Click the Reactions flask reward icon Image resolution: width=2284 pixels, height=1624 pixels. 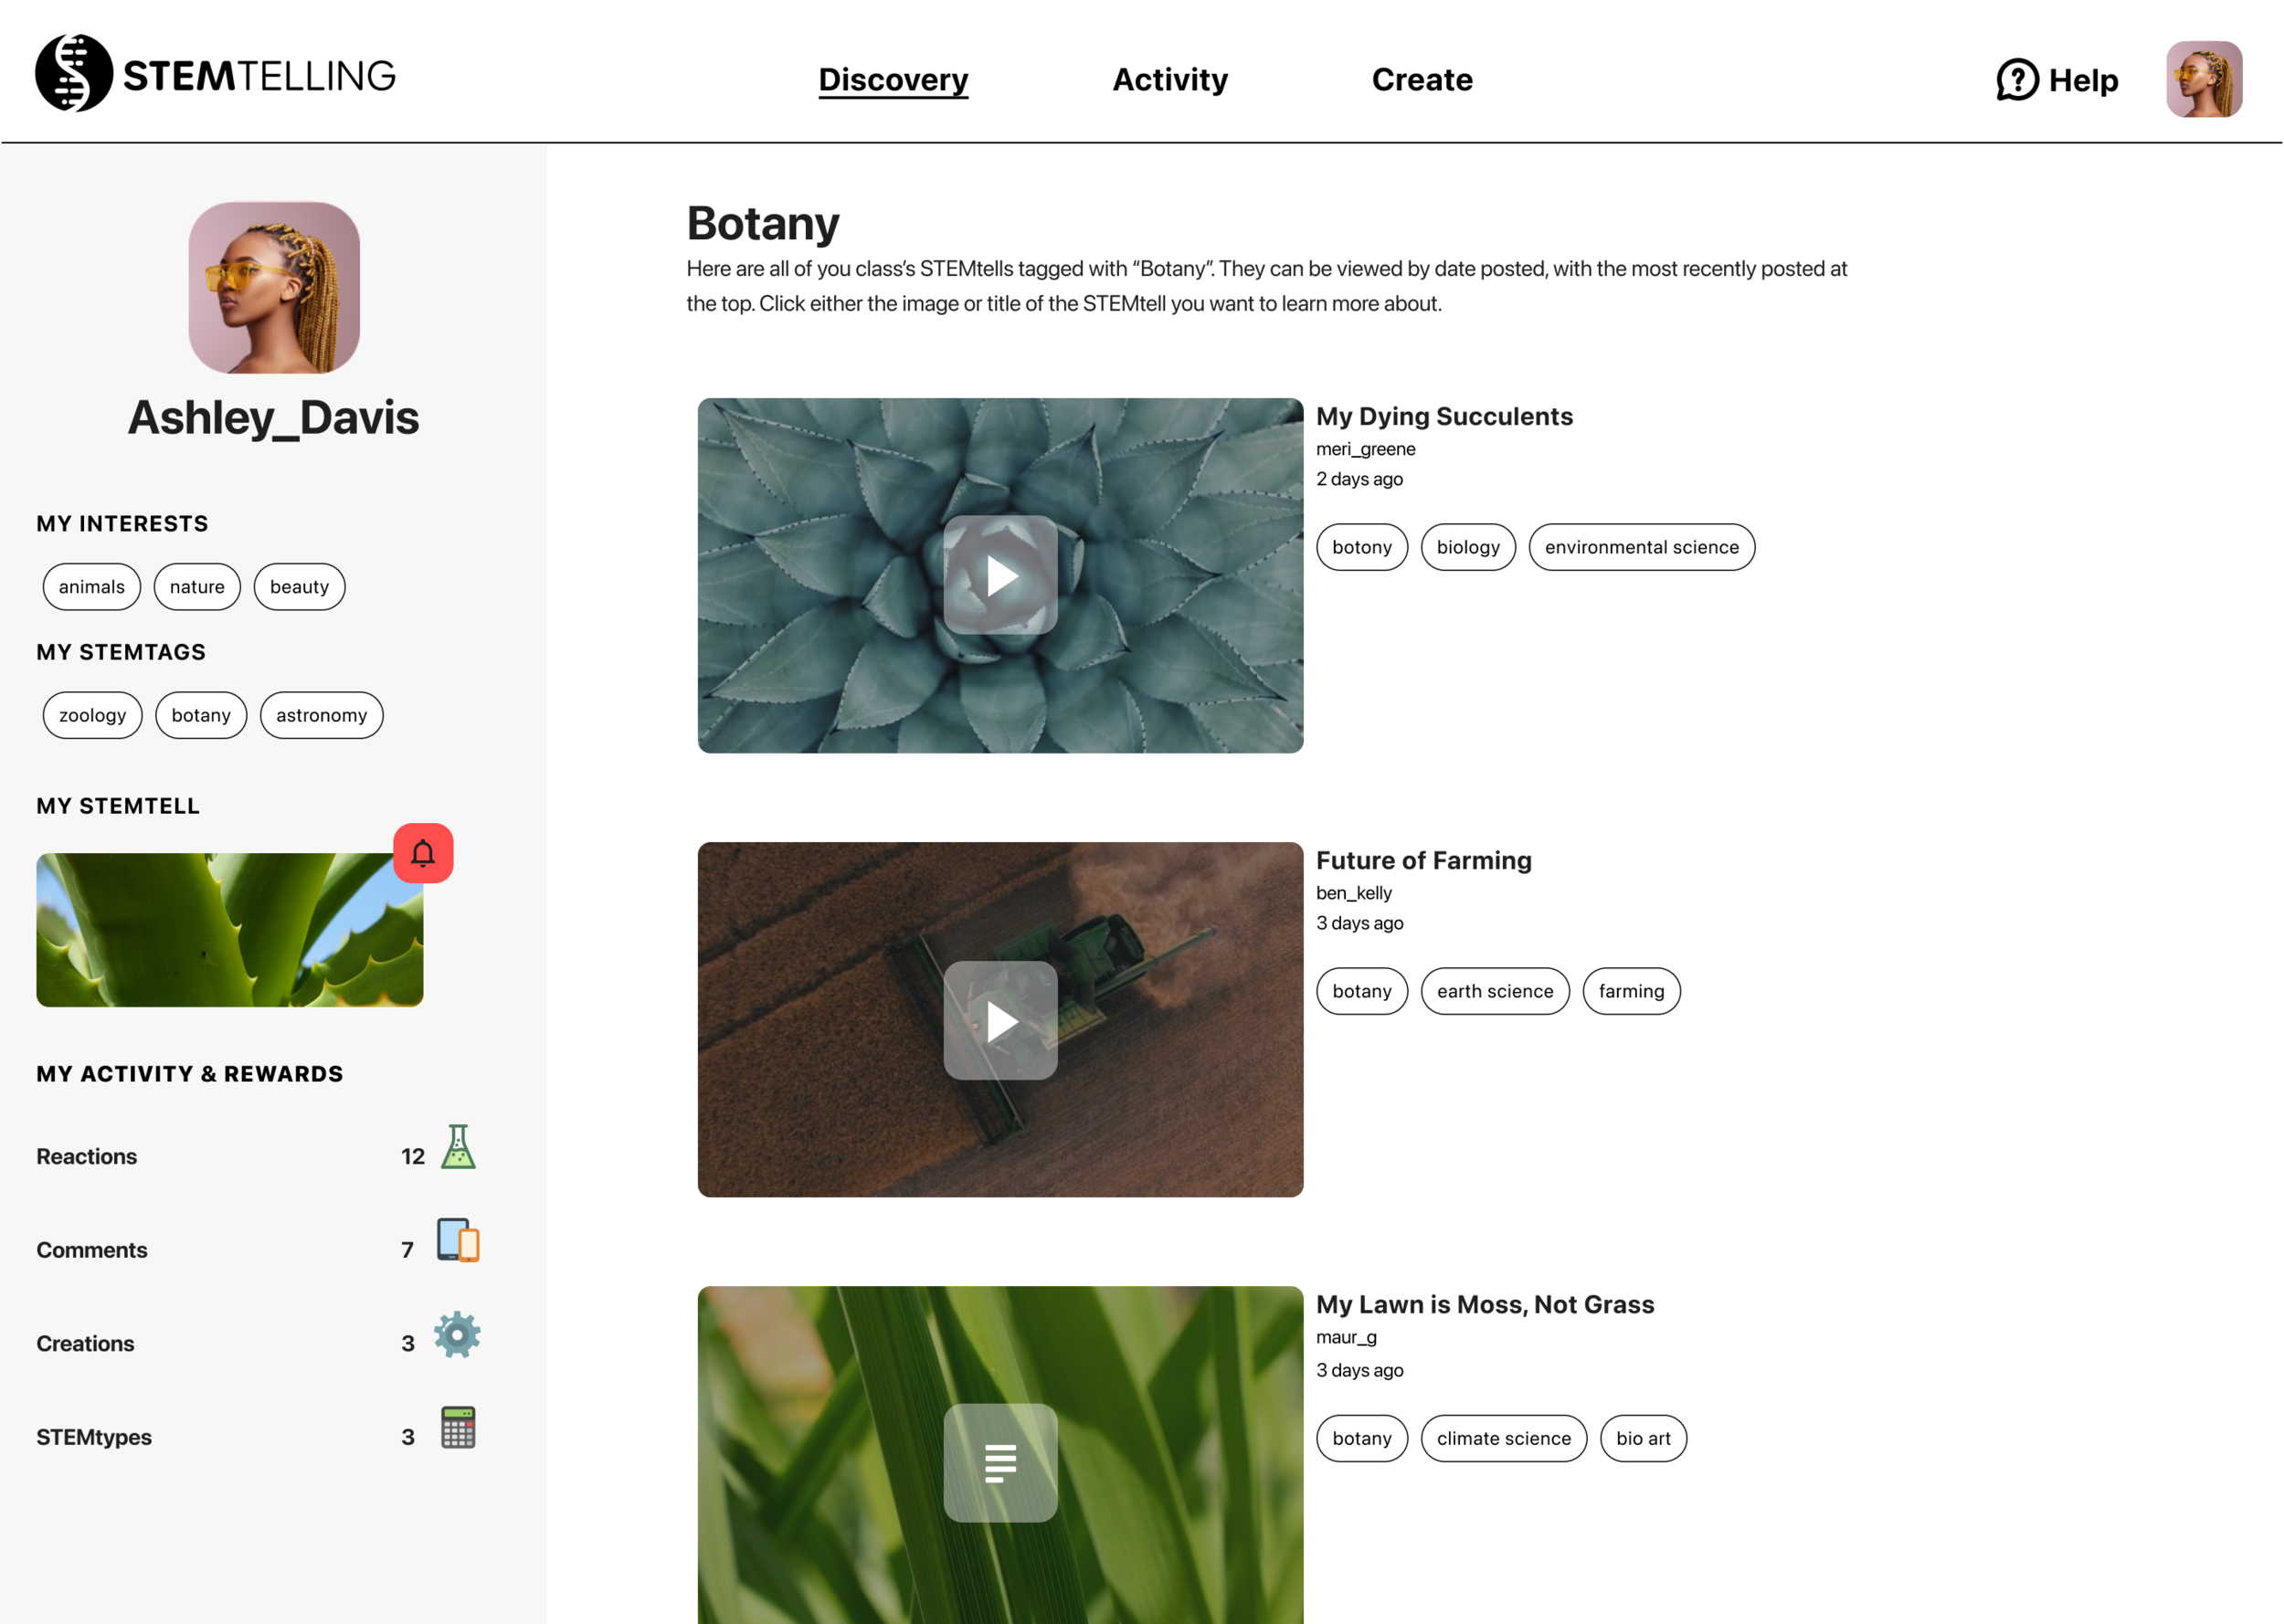[458, 1147]
